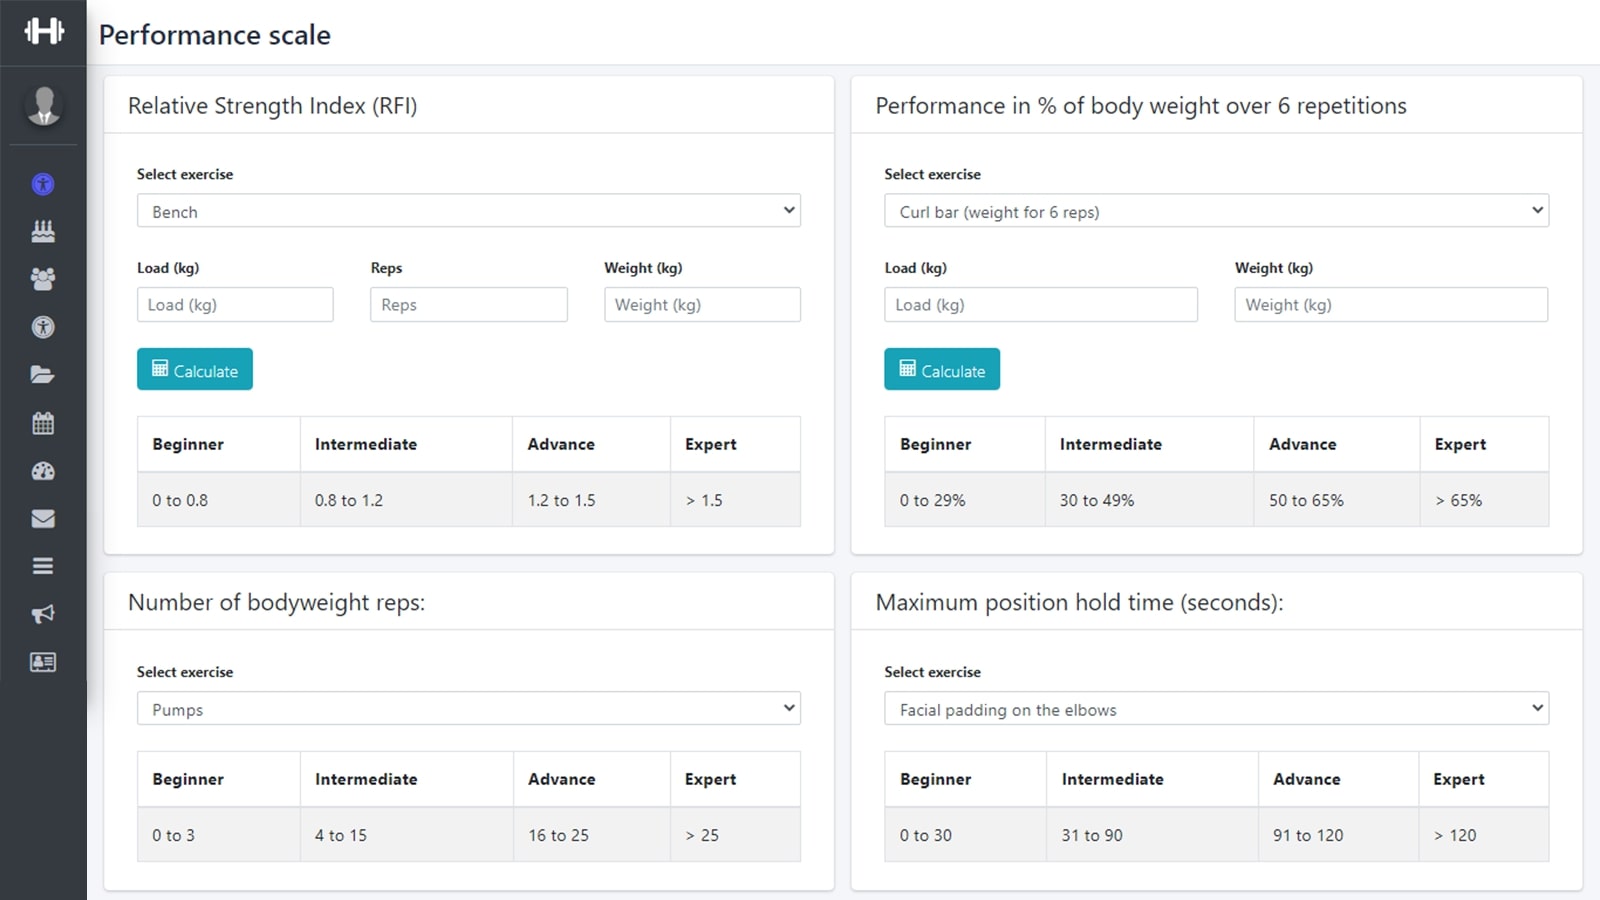1600x900 pixels.
Task: Open the dashboard gauge icon
Action: [x=43, y=471]
